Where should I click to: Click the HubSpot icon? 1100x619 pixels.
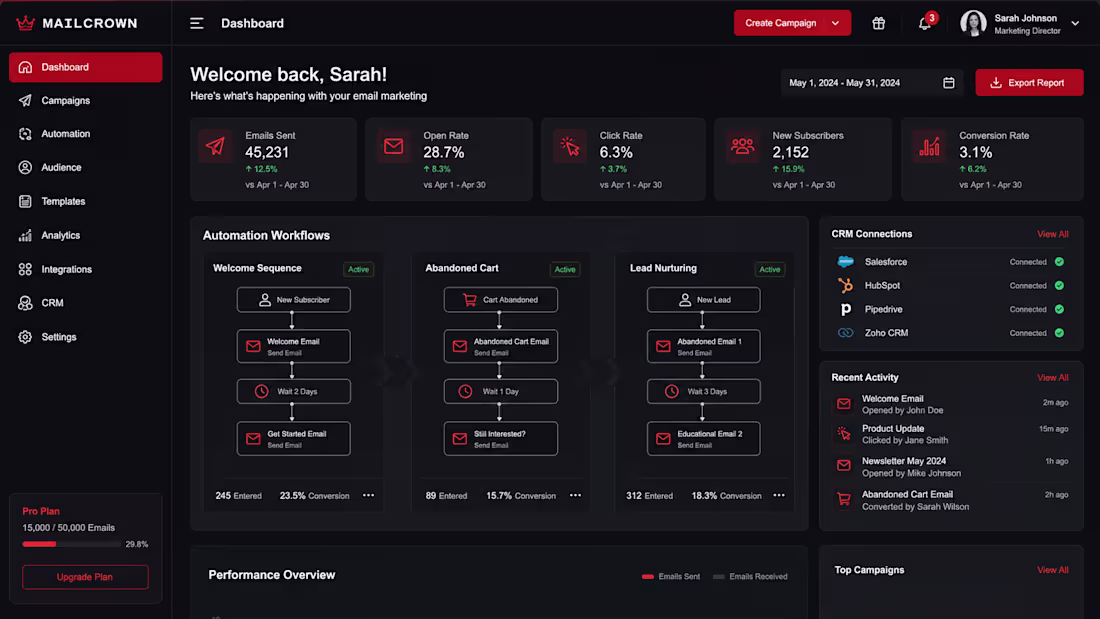tap(845, 286)
